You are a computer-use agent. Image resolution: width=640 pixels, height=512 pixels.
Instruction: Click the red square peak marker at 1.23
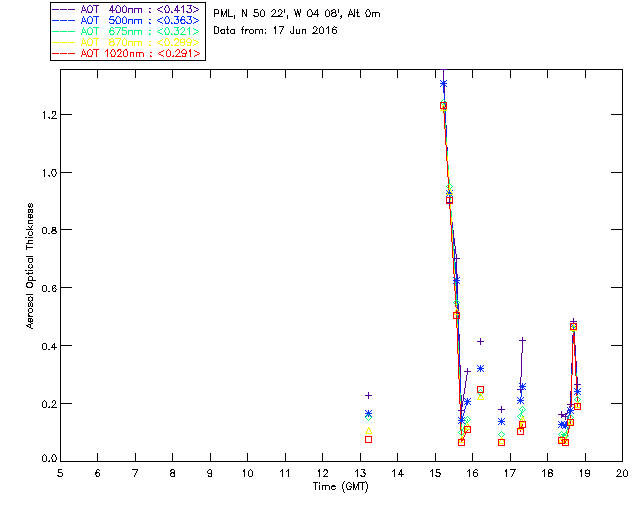[444, 106]
